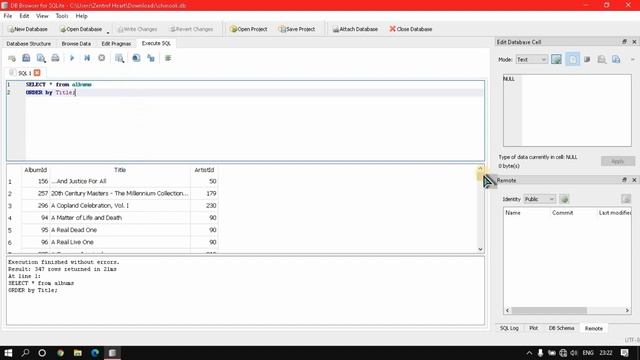Click the Revert Changes button
The height and width of the screenshot is (360, 640).
pyautogui.click(x=191, y=29)
